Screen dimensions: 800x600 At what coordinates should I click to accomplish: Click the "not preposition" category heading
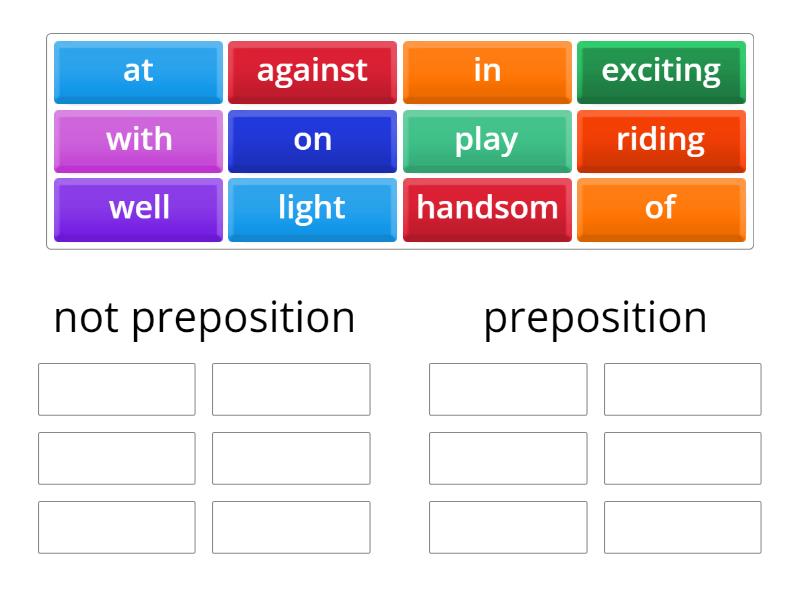(x=206, y=318)
